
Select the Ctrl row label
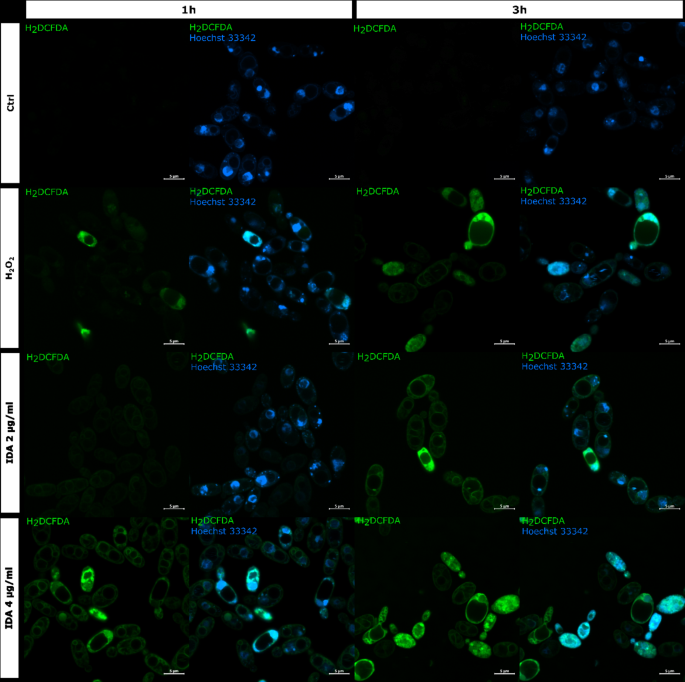coord(10,103)
